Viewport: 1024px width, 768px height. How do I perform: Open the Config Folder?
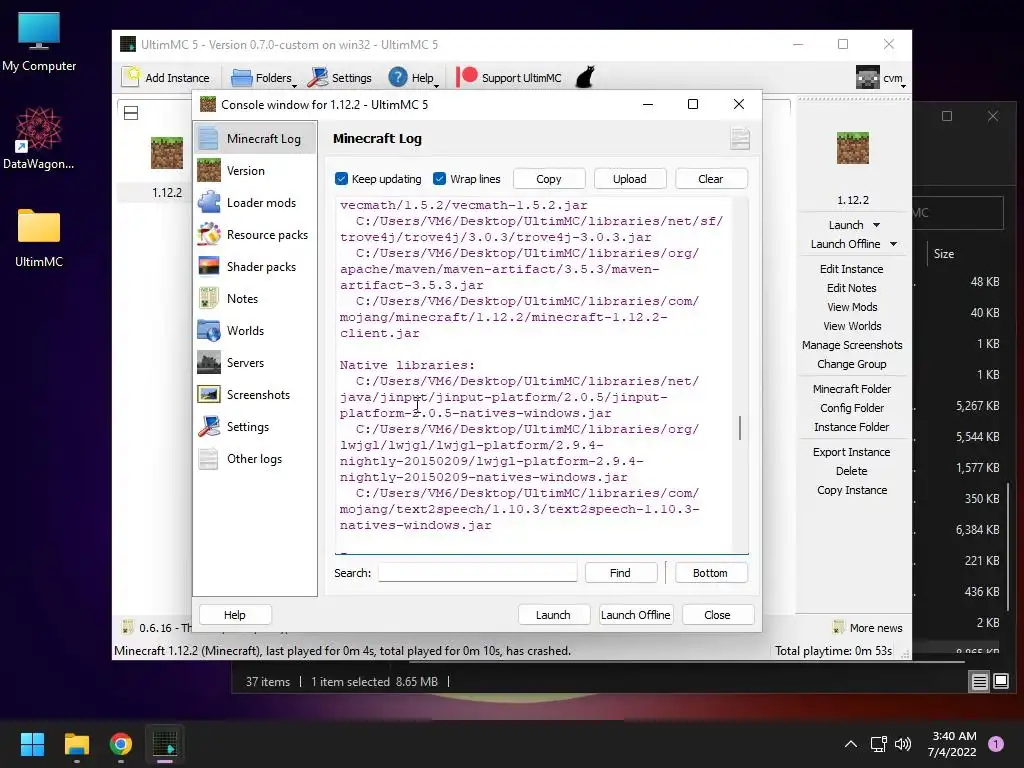[x=852, y=408]
